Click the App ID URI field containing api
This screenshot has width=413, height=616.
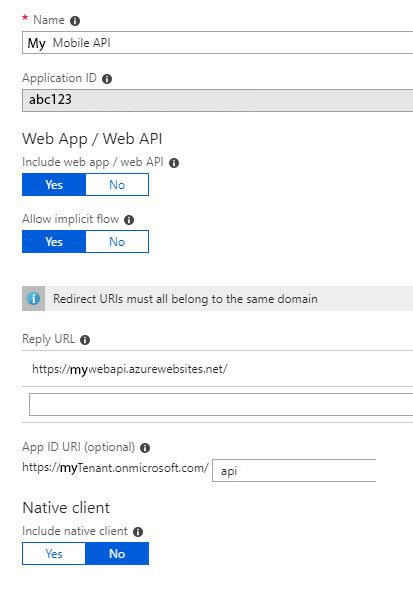coord(294,470)
